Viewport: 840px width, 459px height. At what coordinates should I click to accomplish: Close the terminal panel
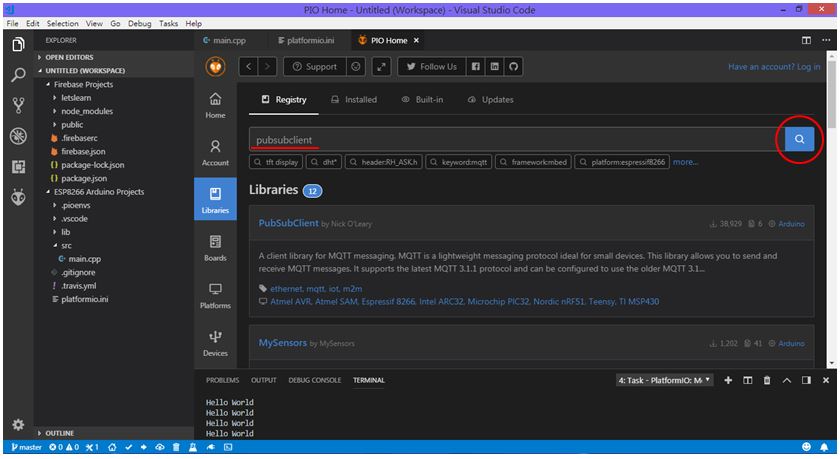[x=826, y=380]
